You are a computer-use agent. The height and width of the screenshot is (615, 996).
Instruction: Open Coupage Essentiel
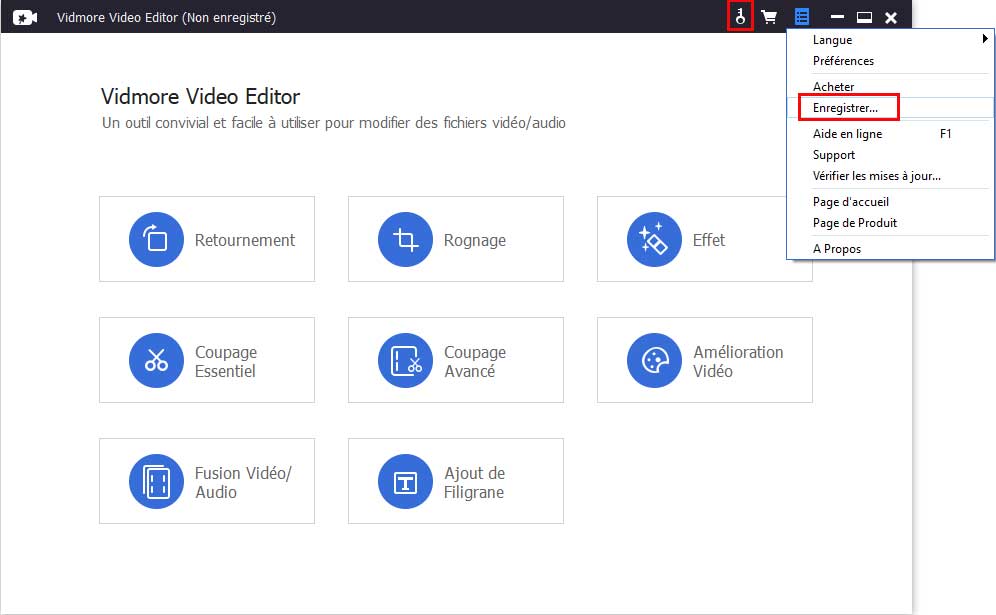[207, 360]
